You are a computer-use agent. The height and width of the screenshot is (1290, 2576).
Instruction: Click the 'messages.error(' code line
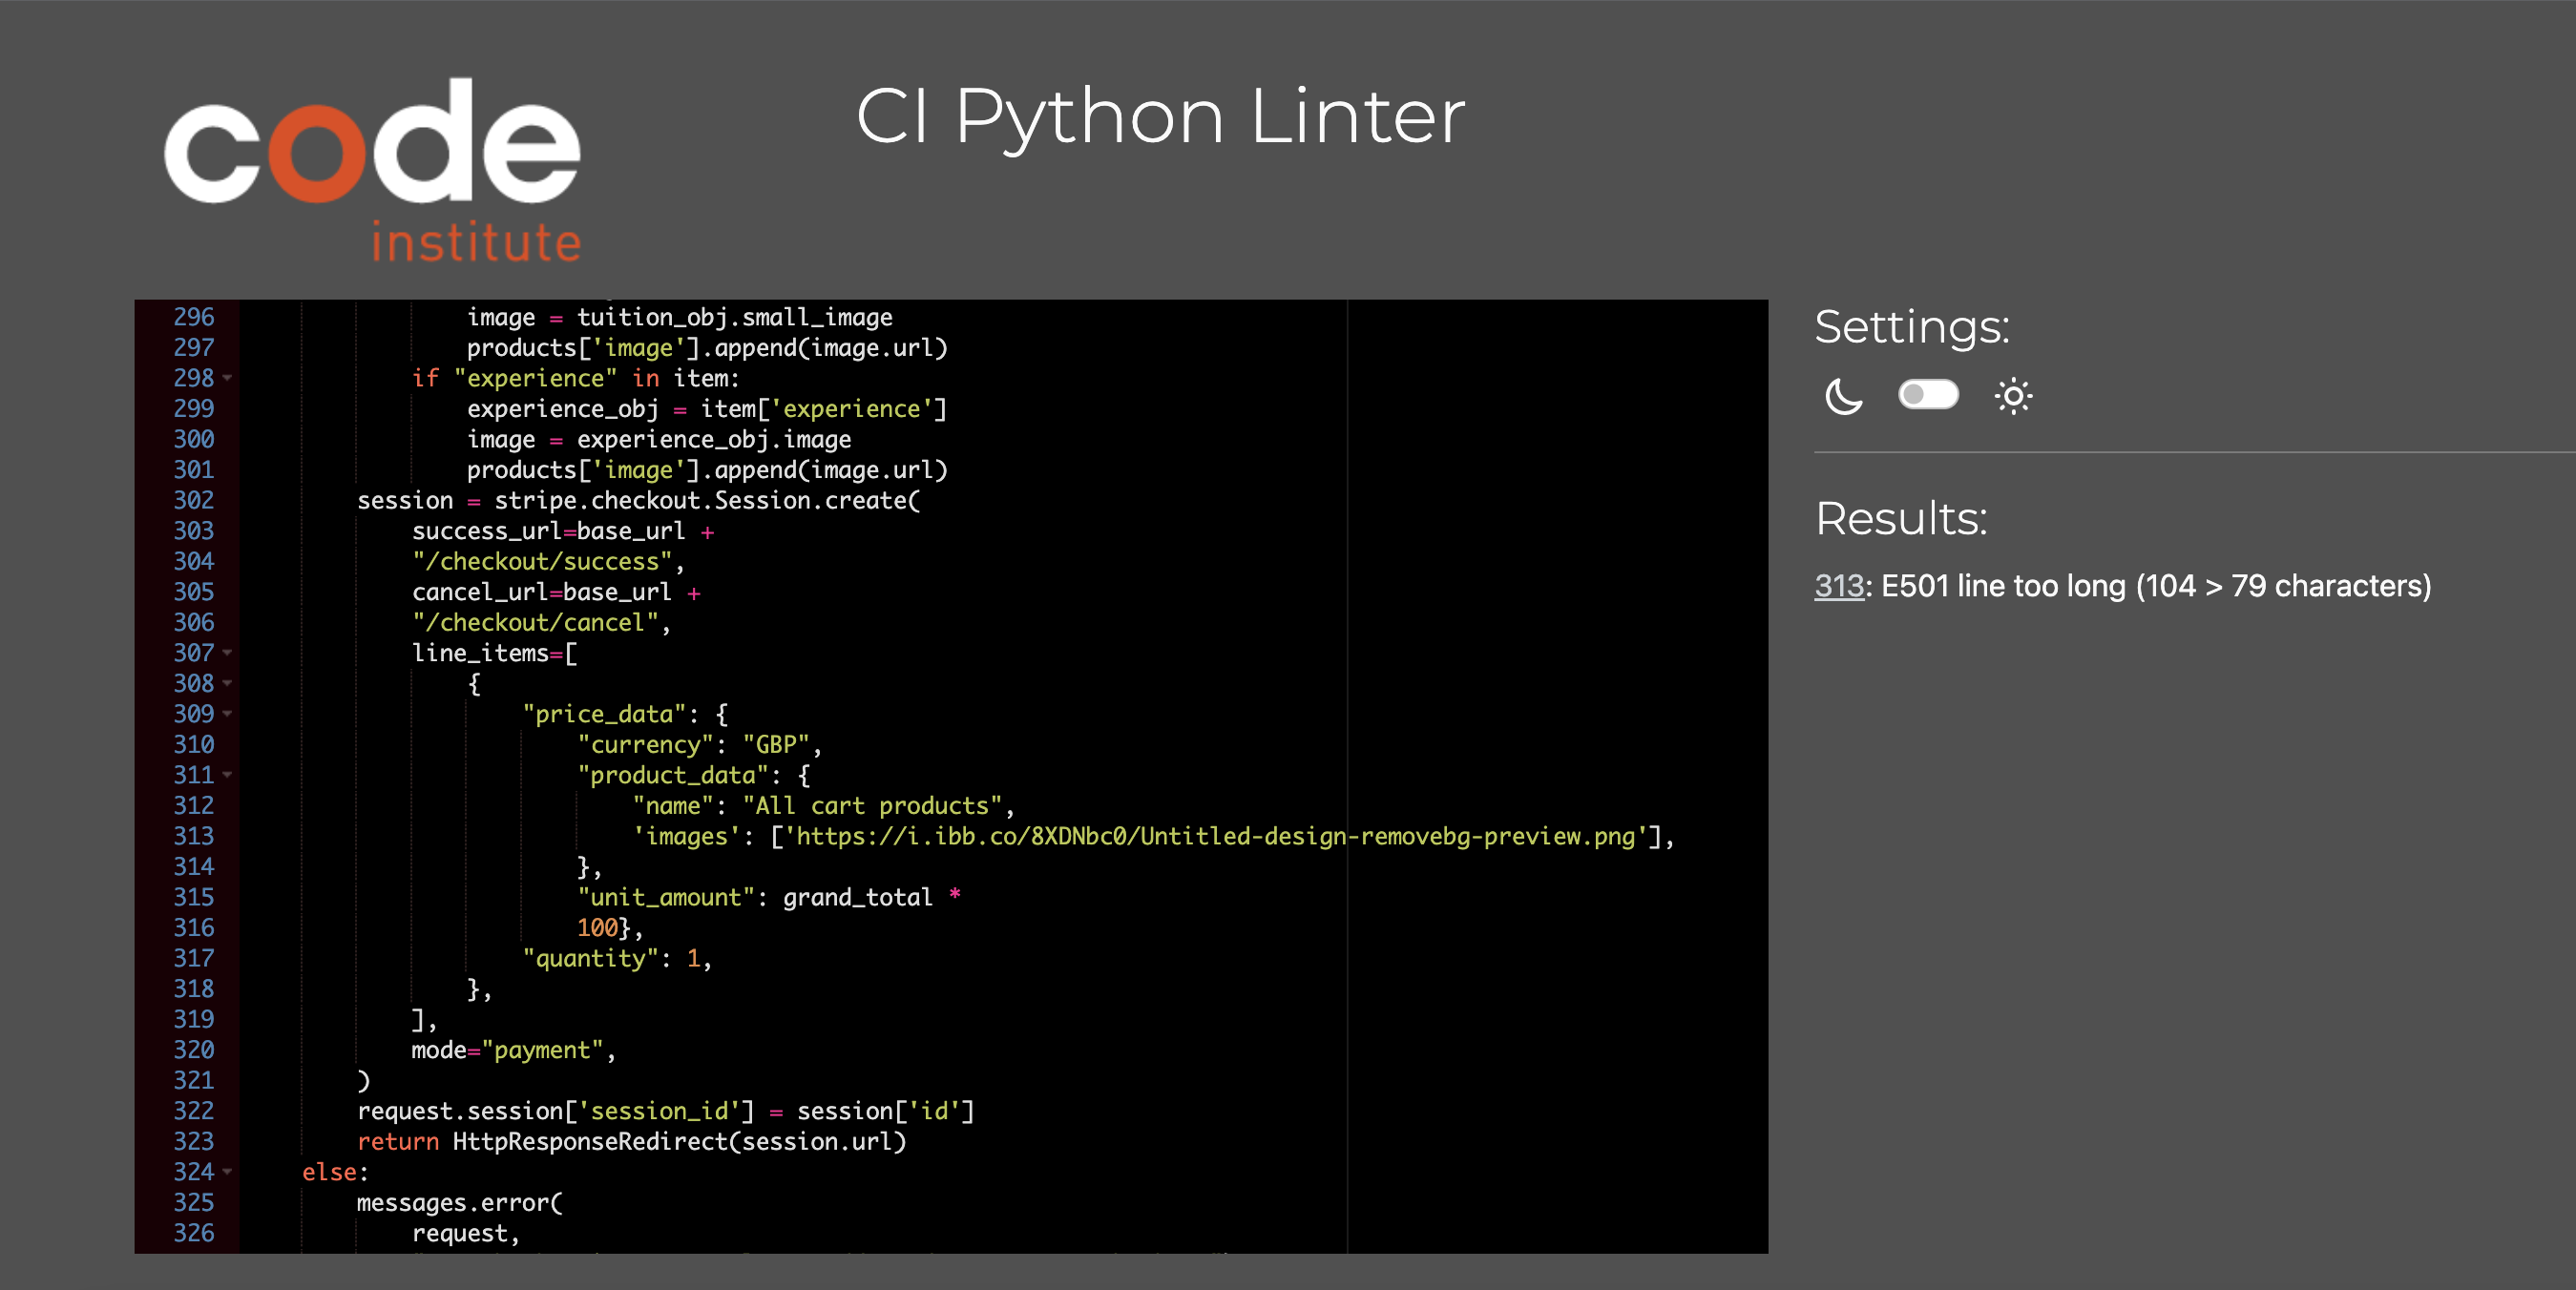pos(460,1202)
